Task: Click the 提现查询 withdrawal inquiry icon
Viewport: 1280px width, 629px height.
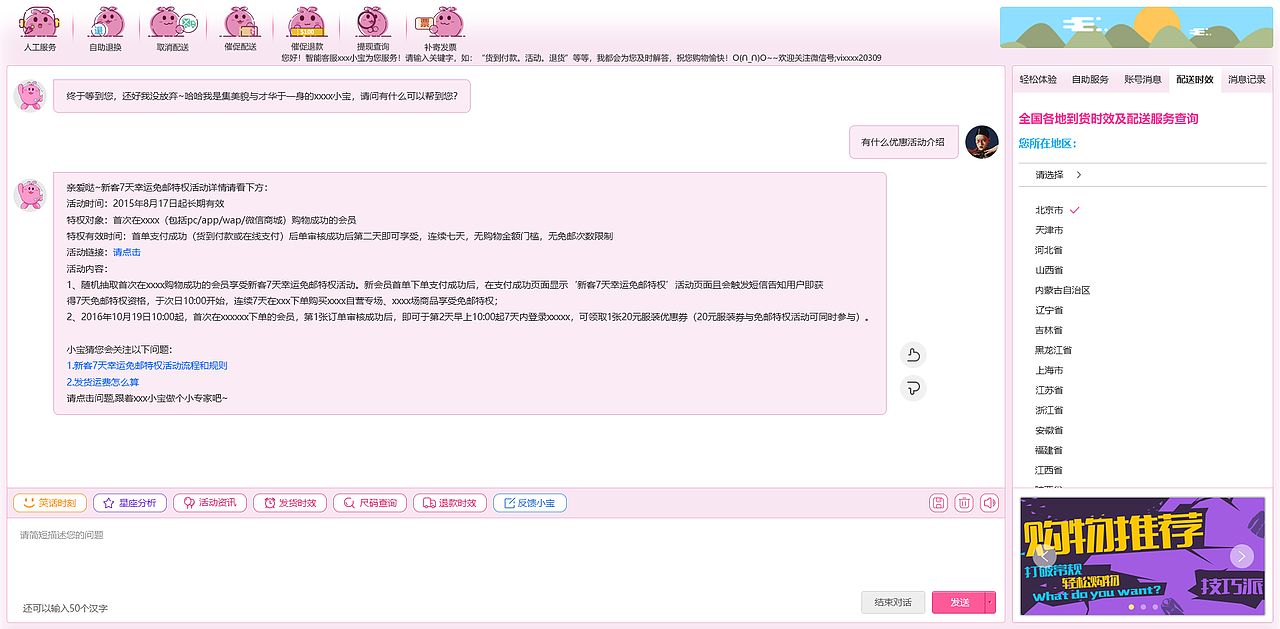Action: (372, 25)
